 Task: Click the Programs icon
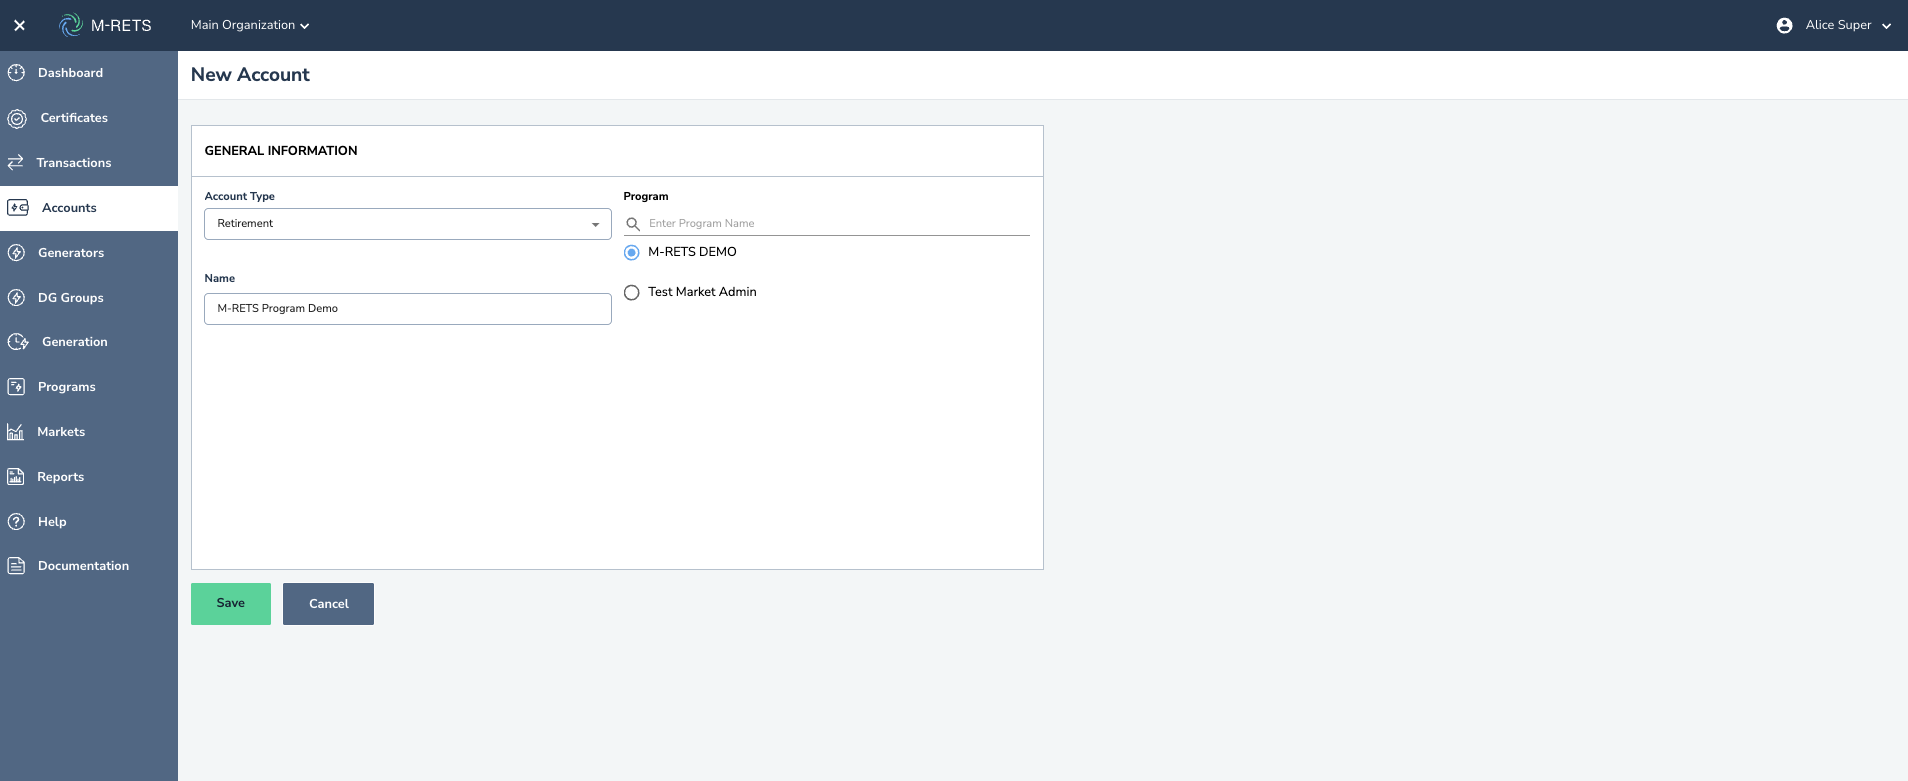point(16,387)
